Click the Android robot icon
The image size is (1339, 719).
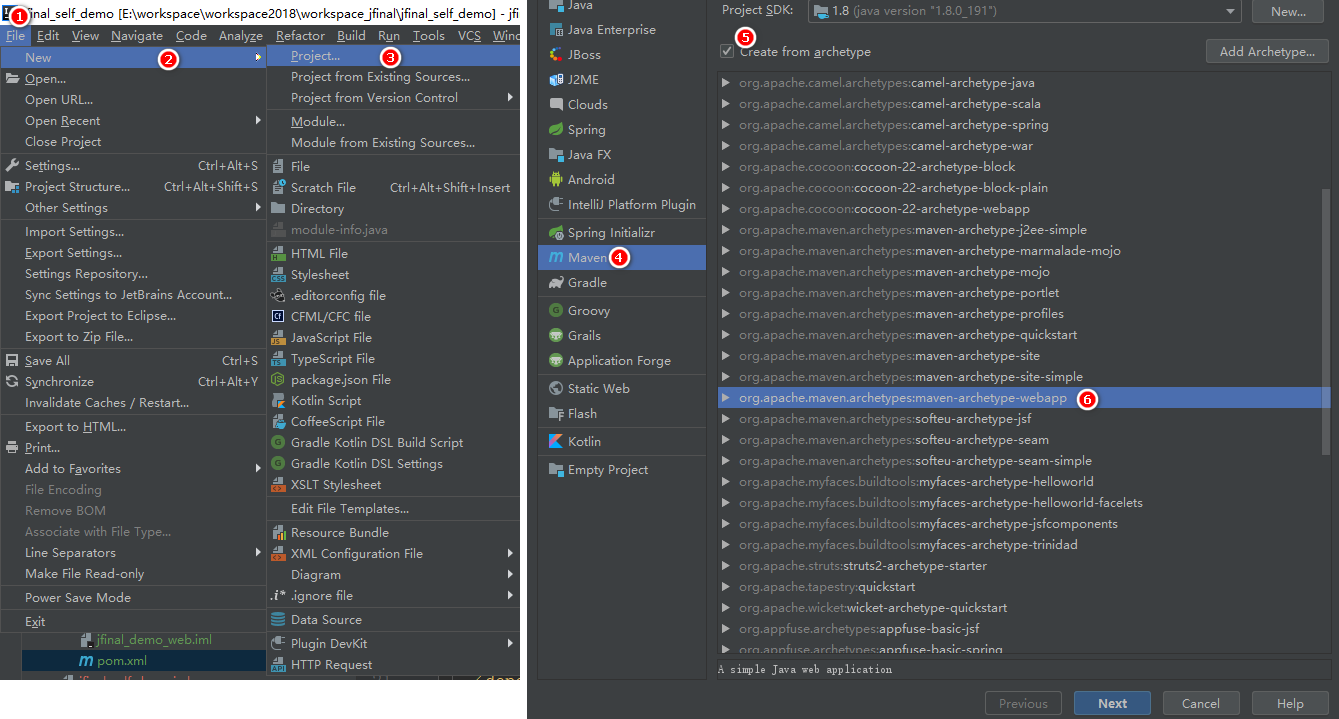[x=556, y=179]
